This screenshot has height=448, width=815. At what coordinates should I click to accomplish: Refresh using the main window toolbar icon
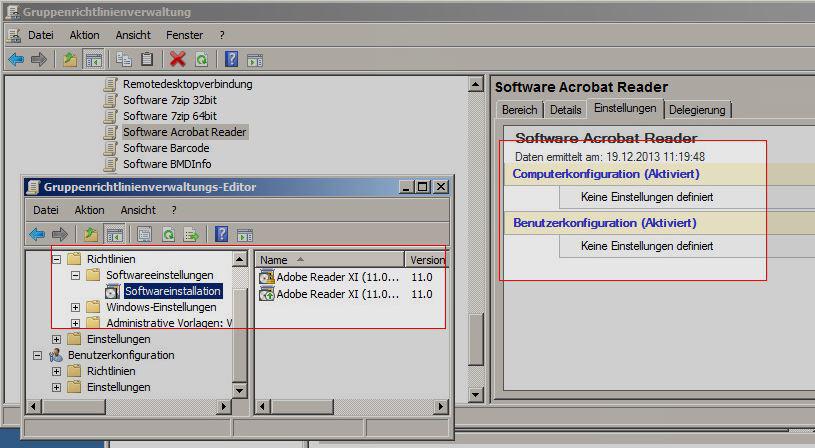point(201,60)
